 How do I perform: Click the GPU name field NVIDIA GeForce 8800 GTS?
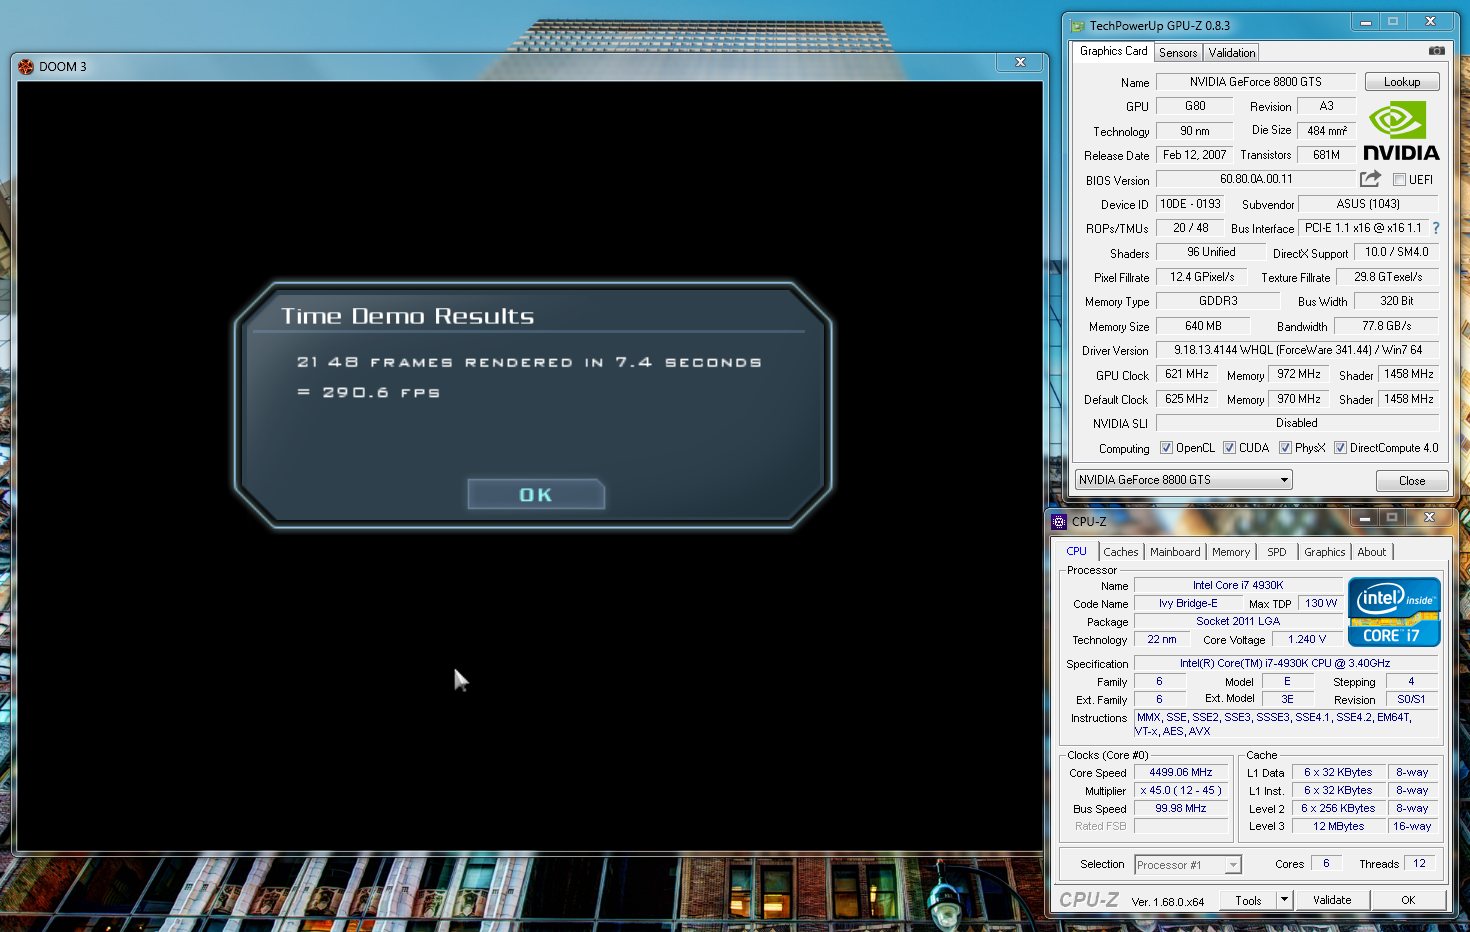coord(1256,82)
